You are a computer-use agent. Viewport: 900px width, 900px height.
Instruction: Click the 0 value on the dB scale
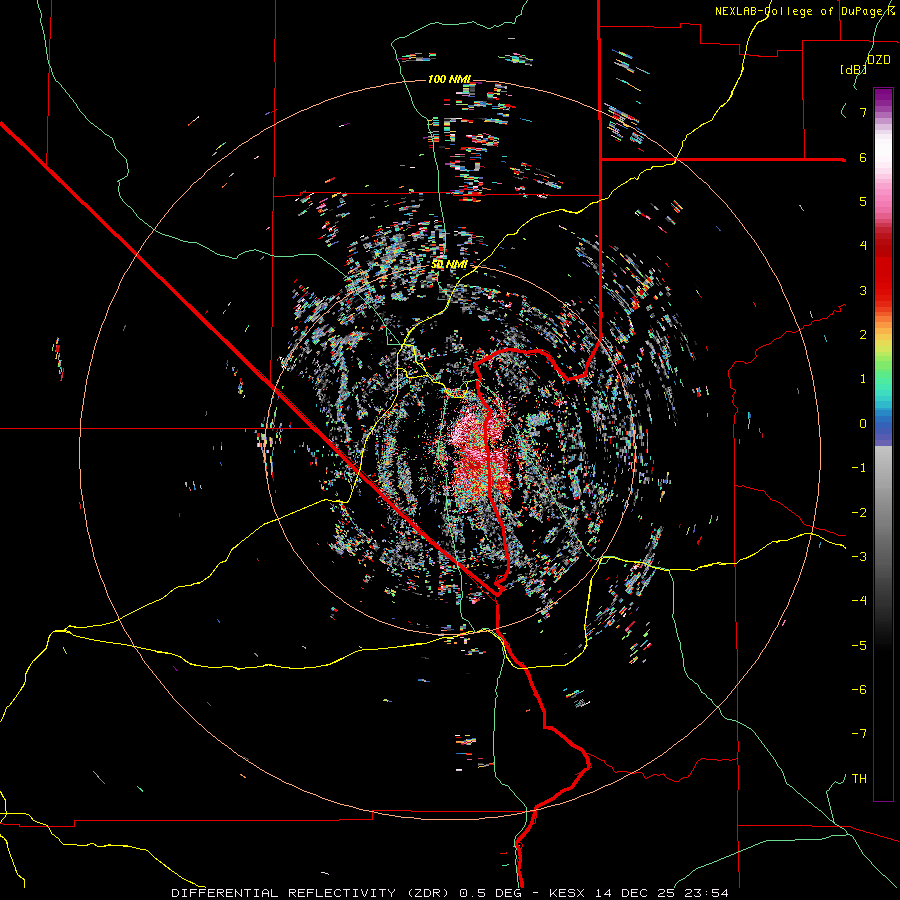click(x=863, y=424)
